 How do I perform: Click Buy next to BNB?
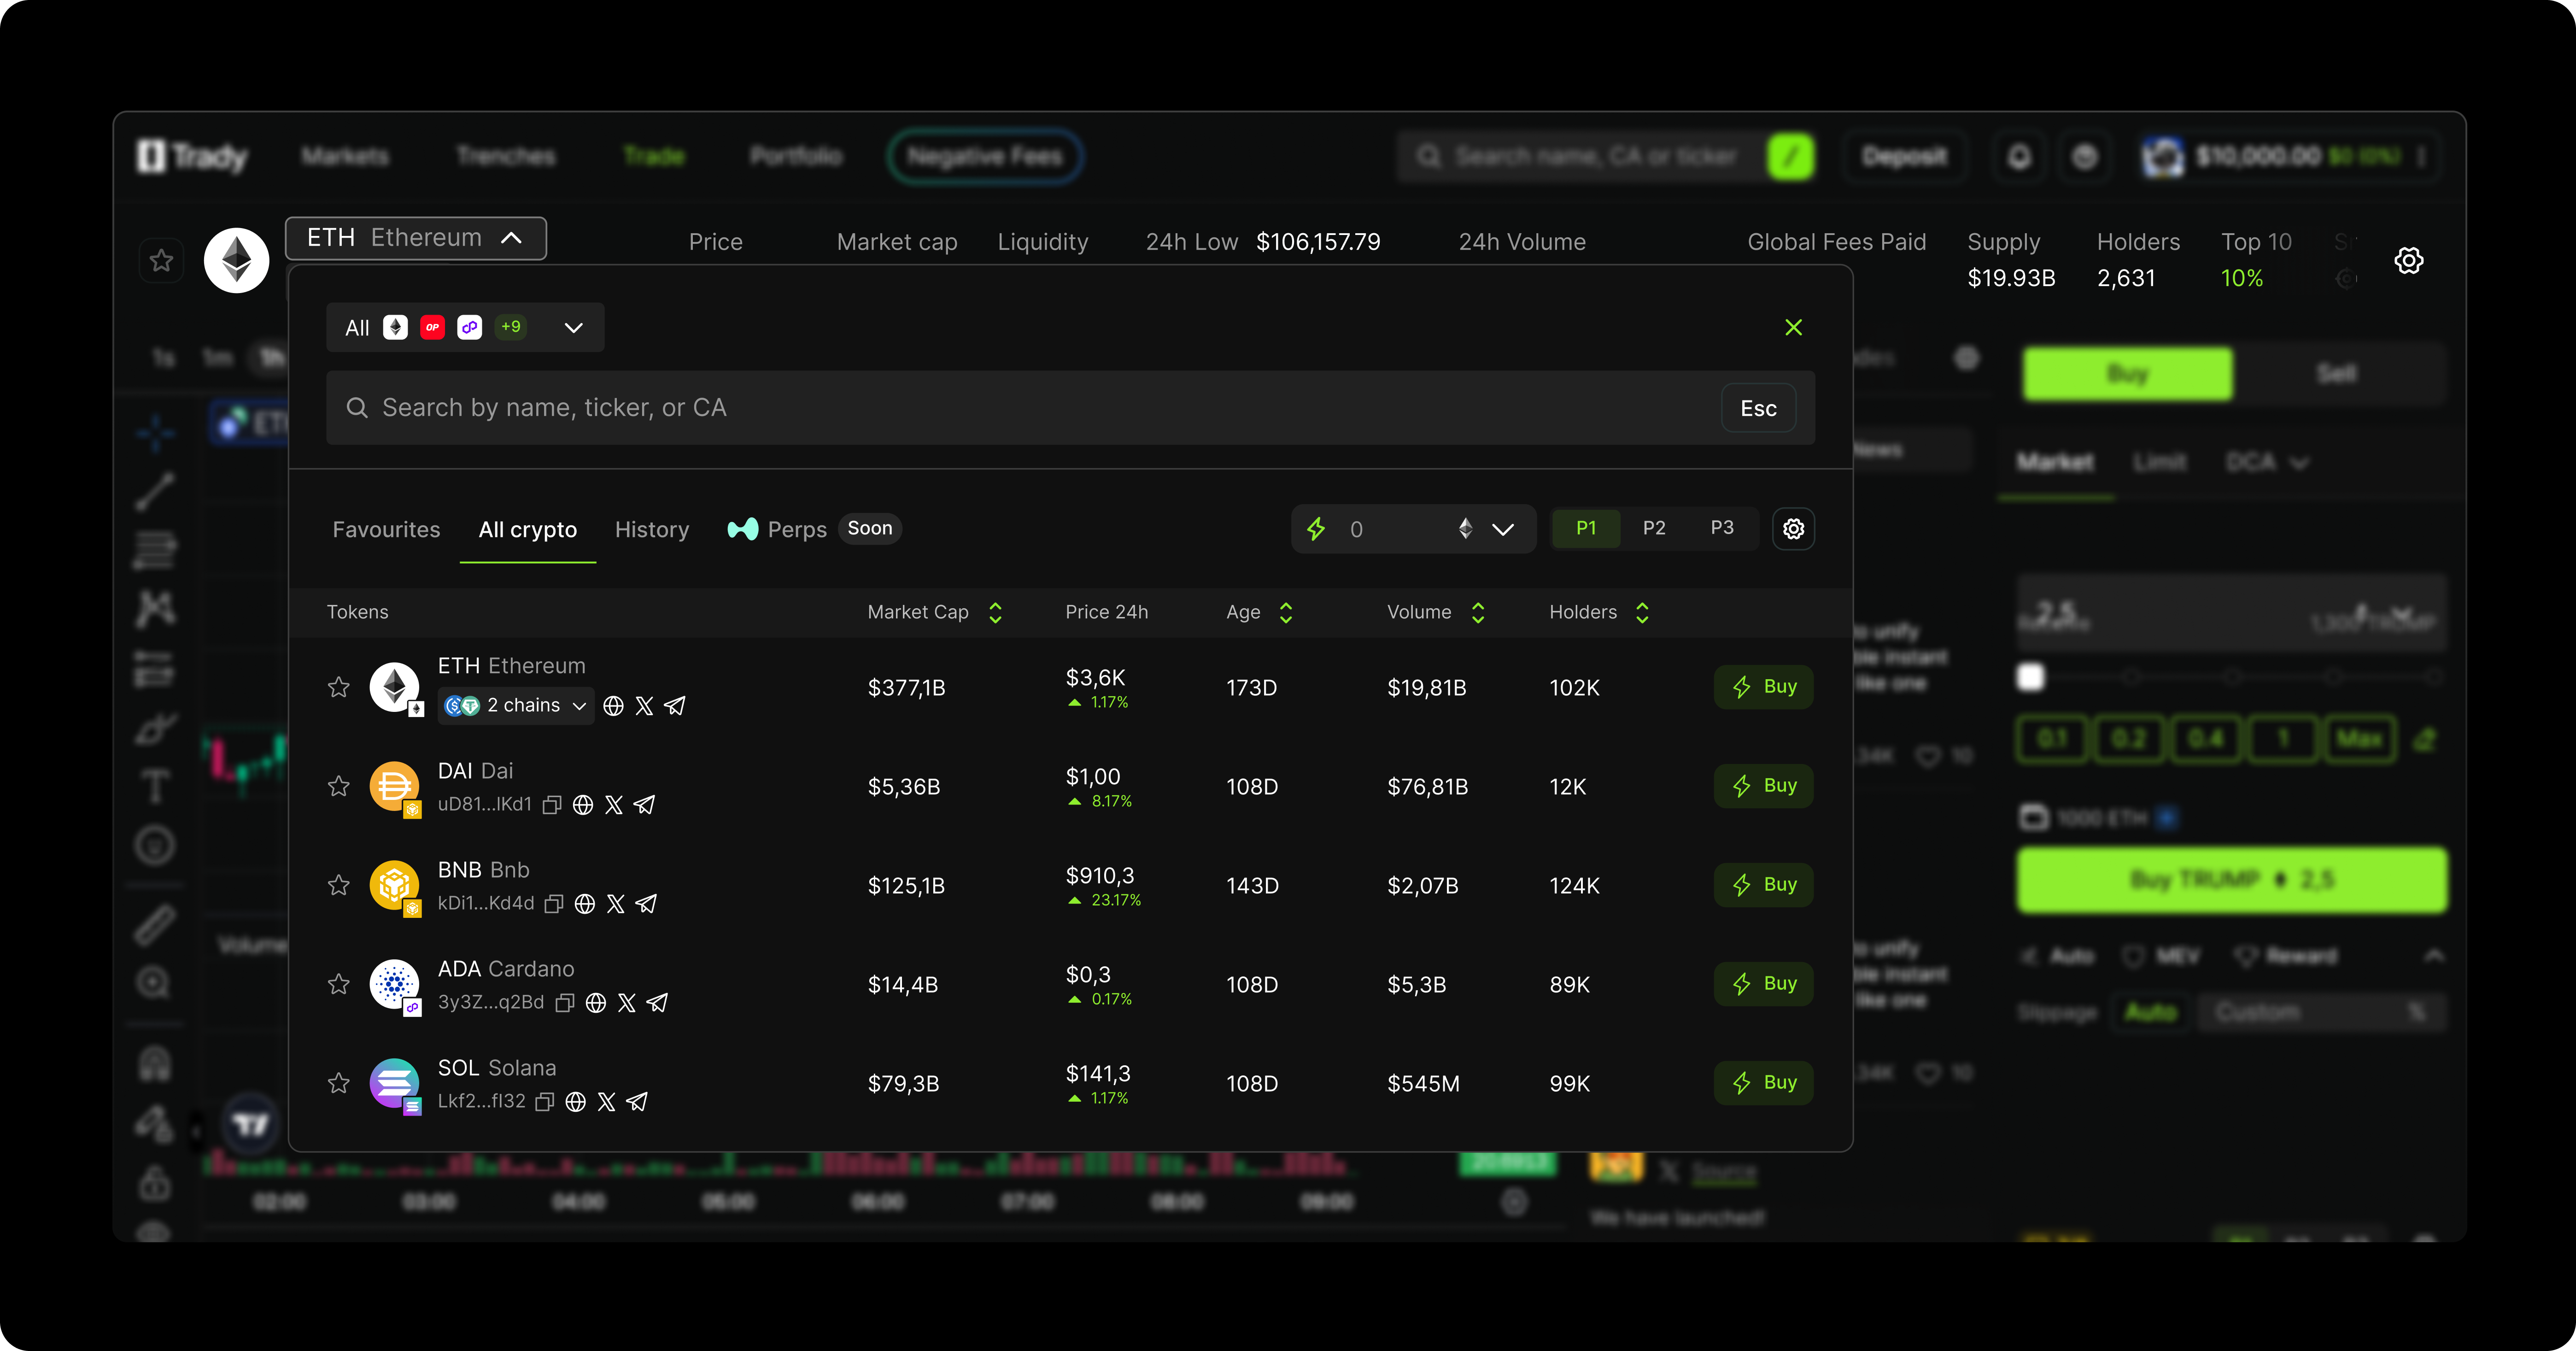1763,884
